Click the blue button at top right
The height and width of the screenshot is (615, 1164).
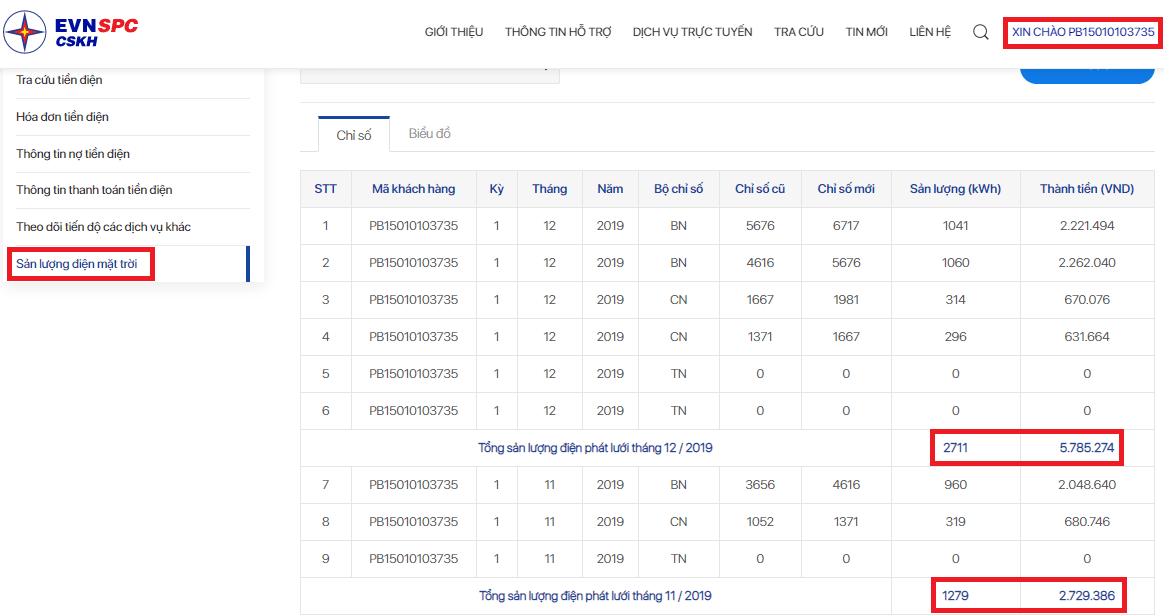1086,72
